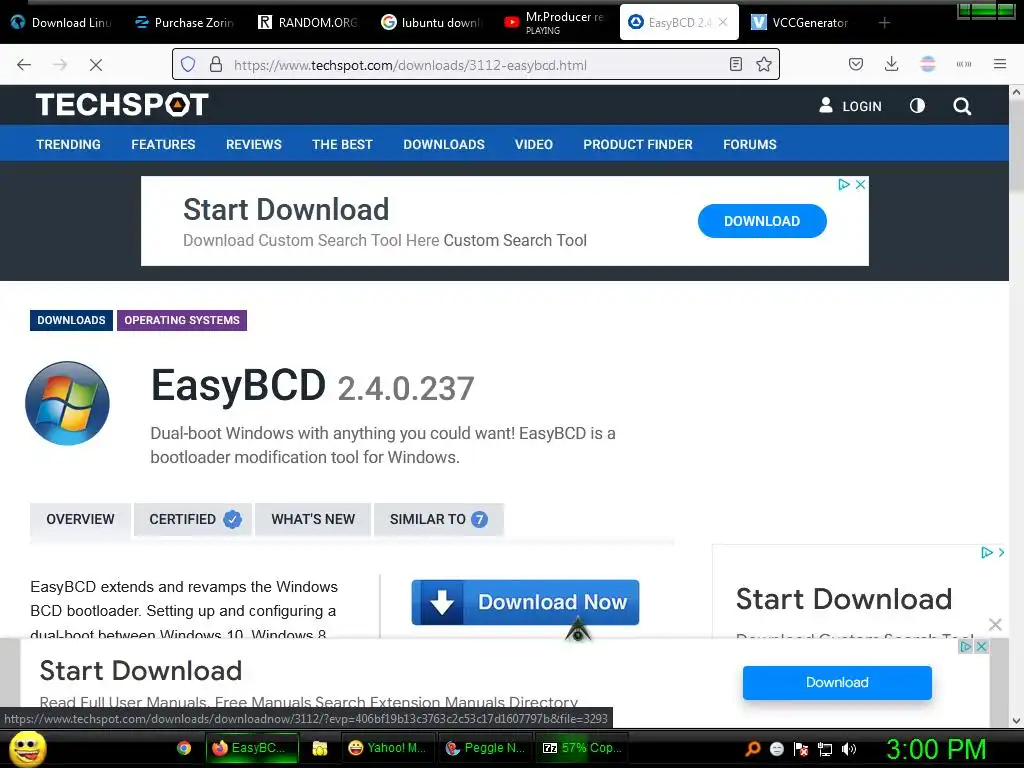The image size is (1024, 768).
Task: Open TRENDING in navigation bar
Action: click(x=69, y=144)
